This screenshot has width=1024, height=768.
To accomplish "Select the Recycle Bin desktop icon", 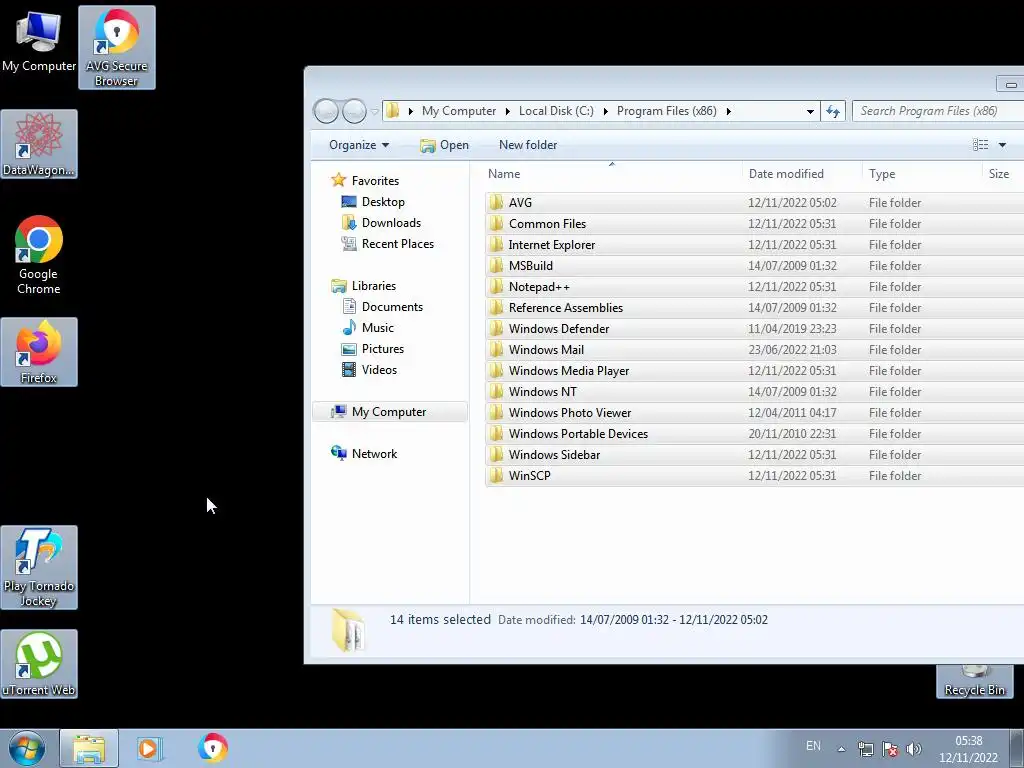I will [x=974, y=682].
